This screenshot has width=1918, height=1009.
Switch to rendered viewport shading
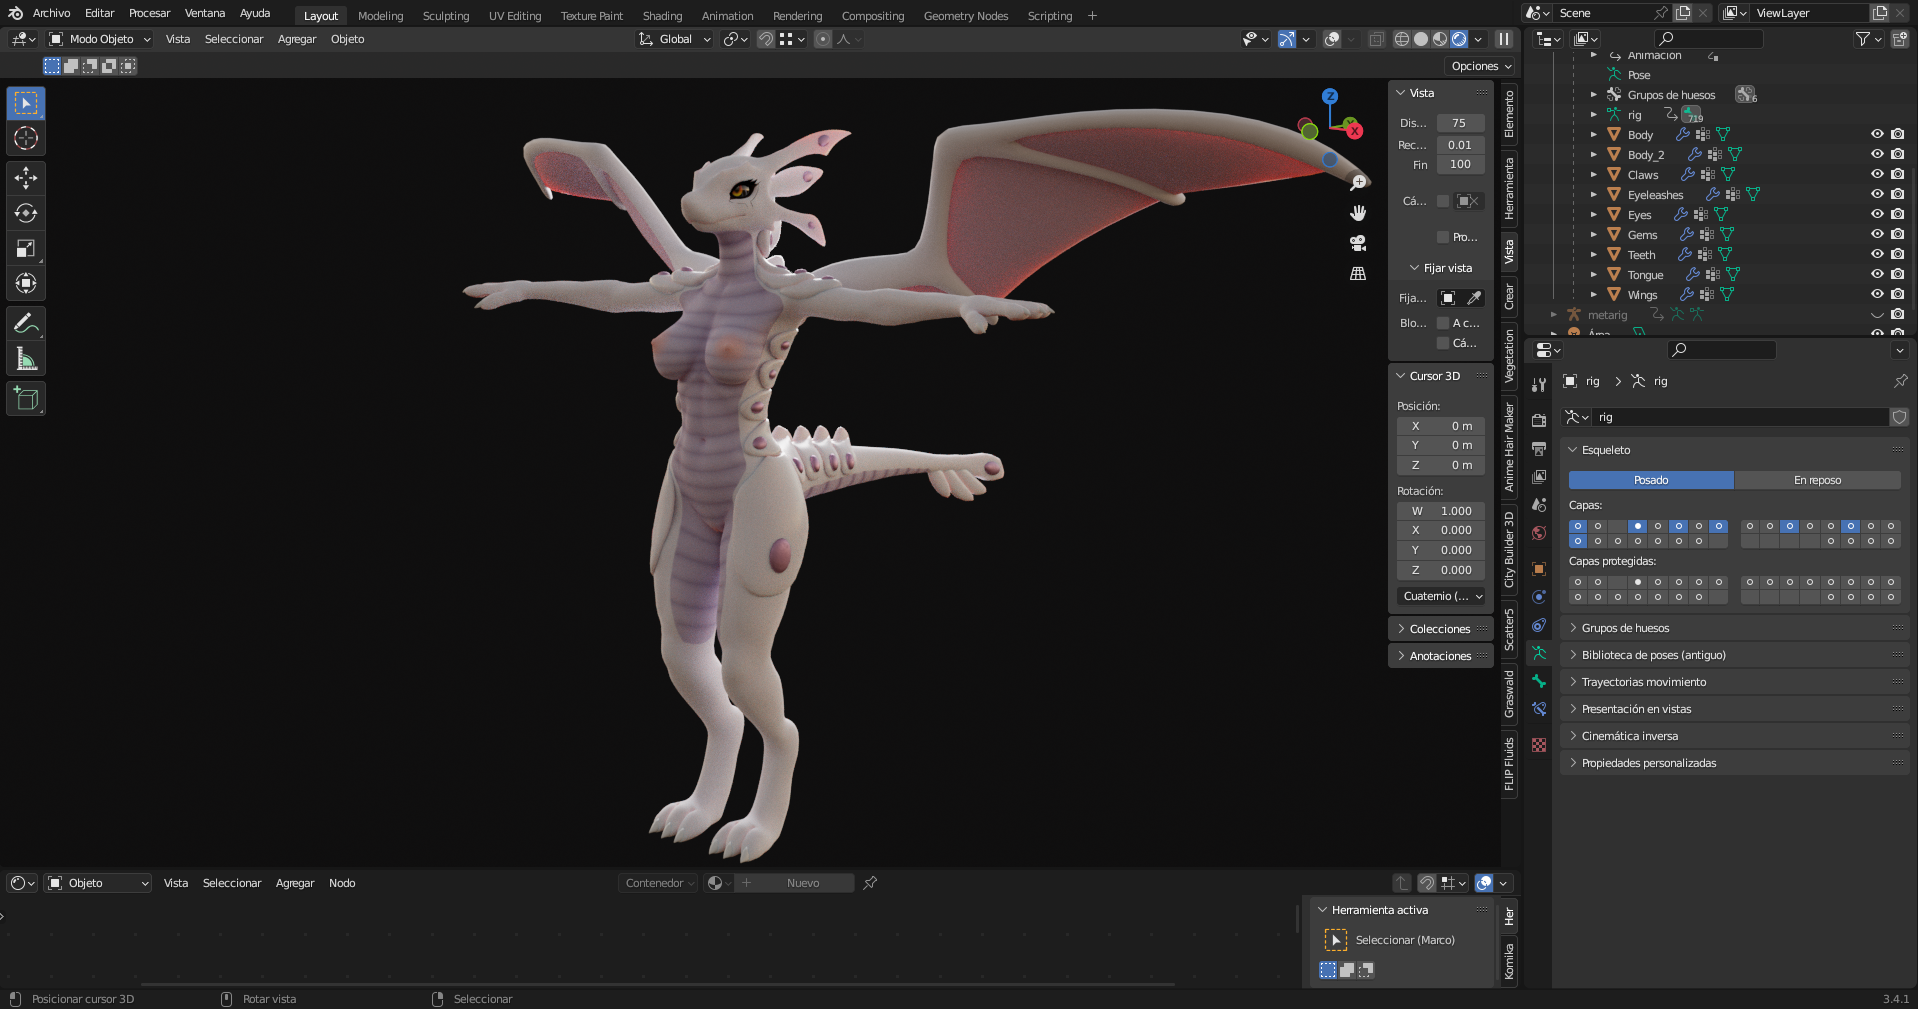[1459, 39]
